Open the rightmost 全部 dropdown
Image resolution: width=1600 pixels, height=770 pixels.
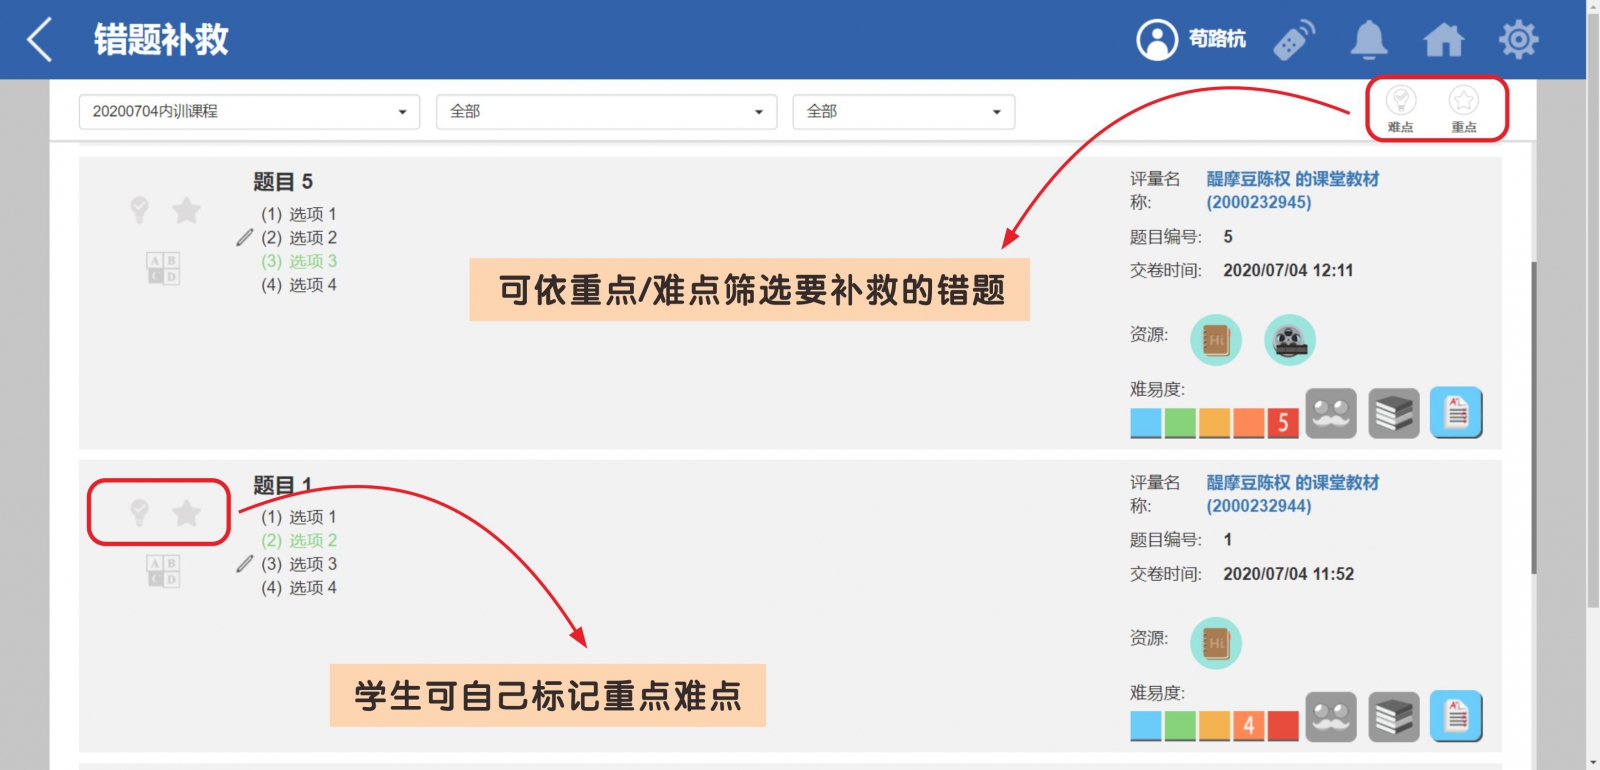(x=903, y=112)
